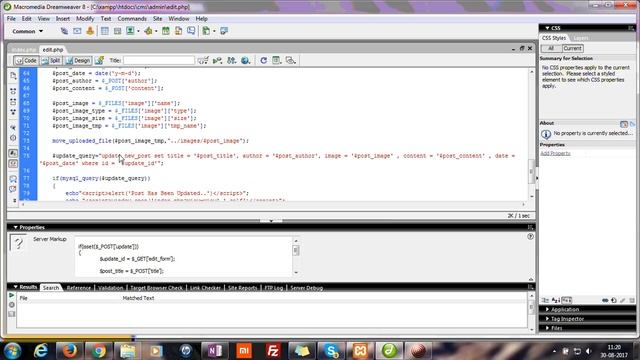Open the Site menu
This screenshot has width=640, height=360.
coord(158,19)
